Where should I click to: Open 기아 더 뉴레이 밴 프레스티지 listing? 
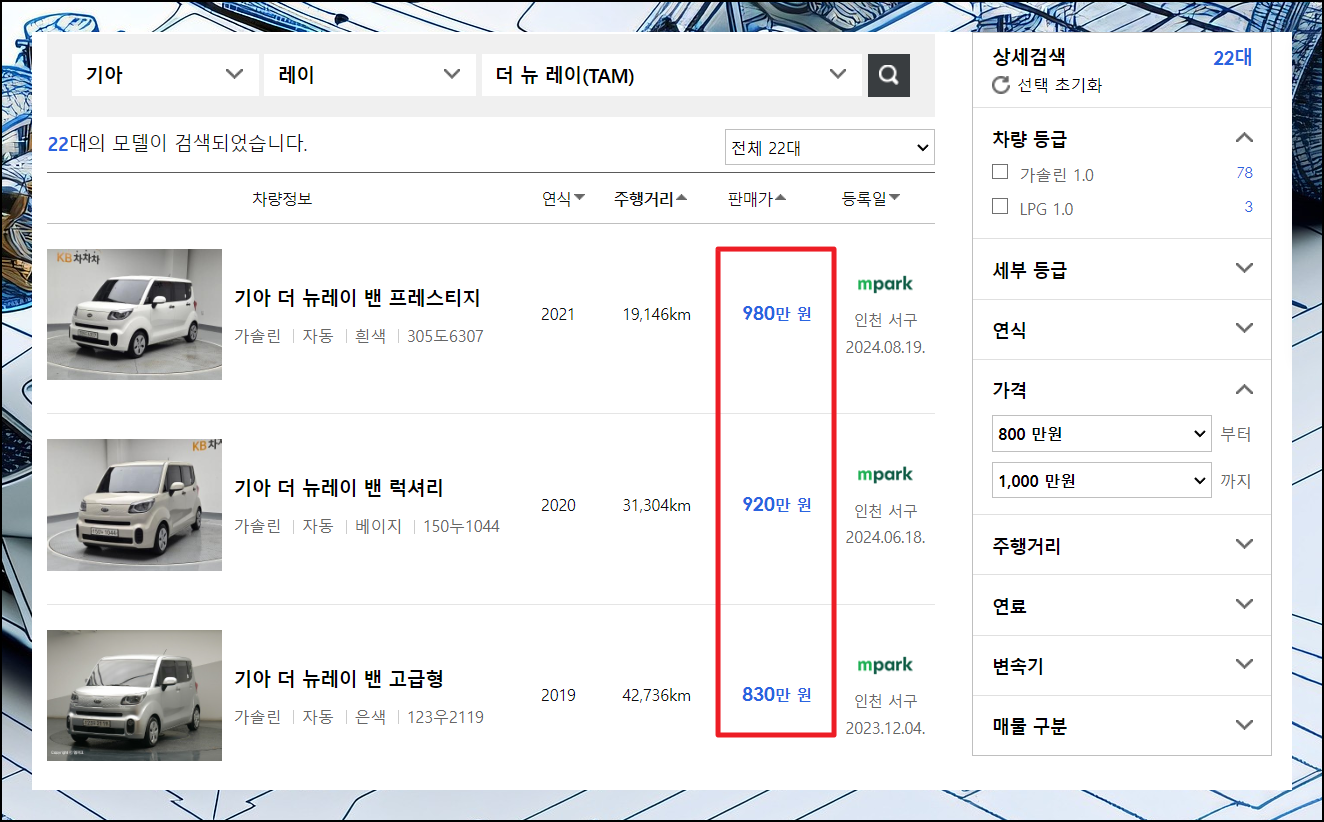[357, 298]
